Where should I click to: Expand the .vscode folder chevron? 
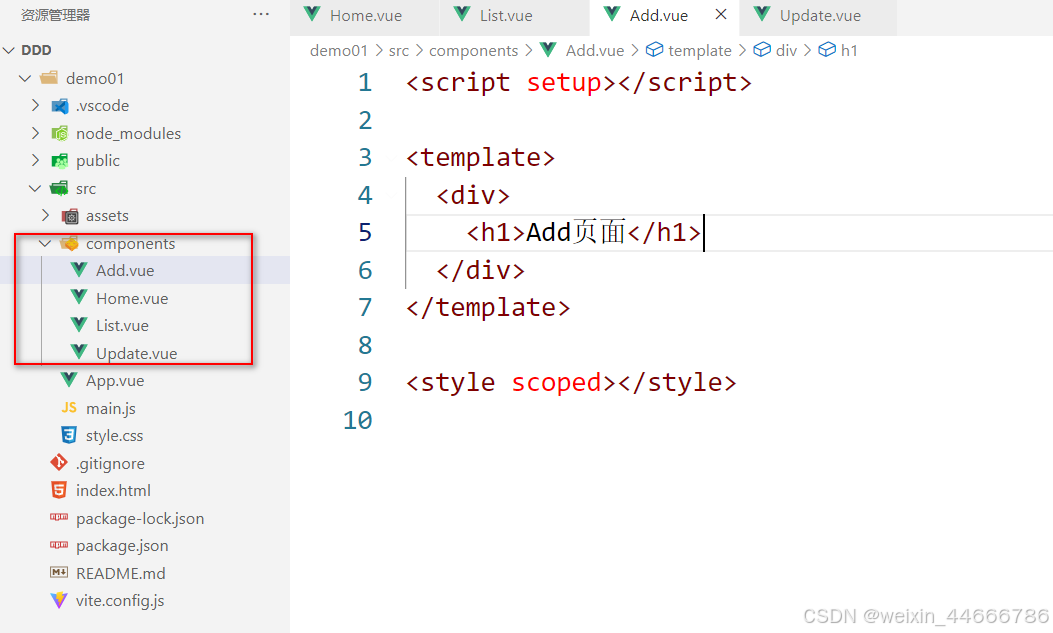(x=36, y=105)
